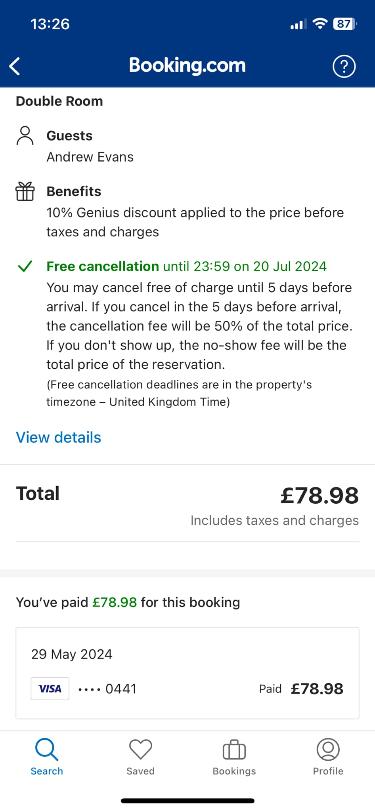Viewport: 375px width, 811px height.
Task: Tap the Booking.com header title
Action: [x=187, y=66]
